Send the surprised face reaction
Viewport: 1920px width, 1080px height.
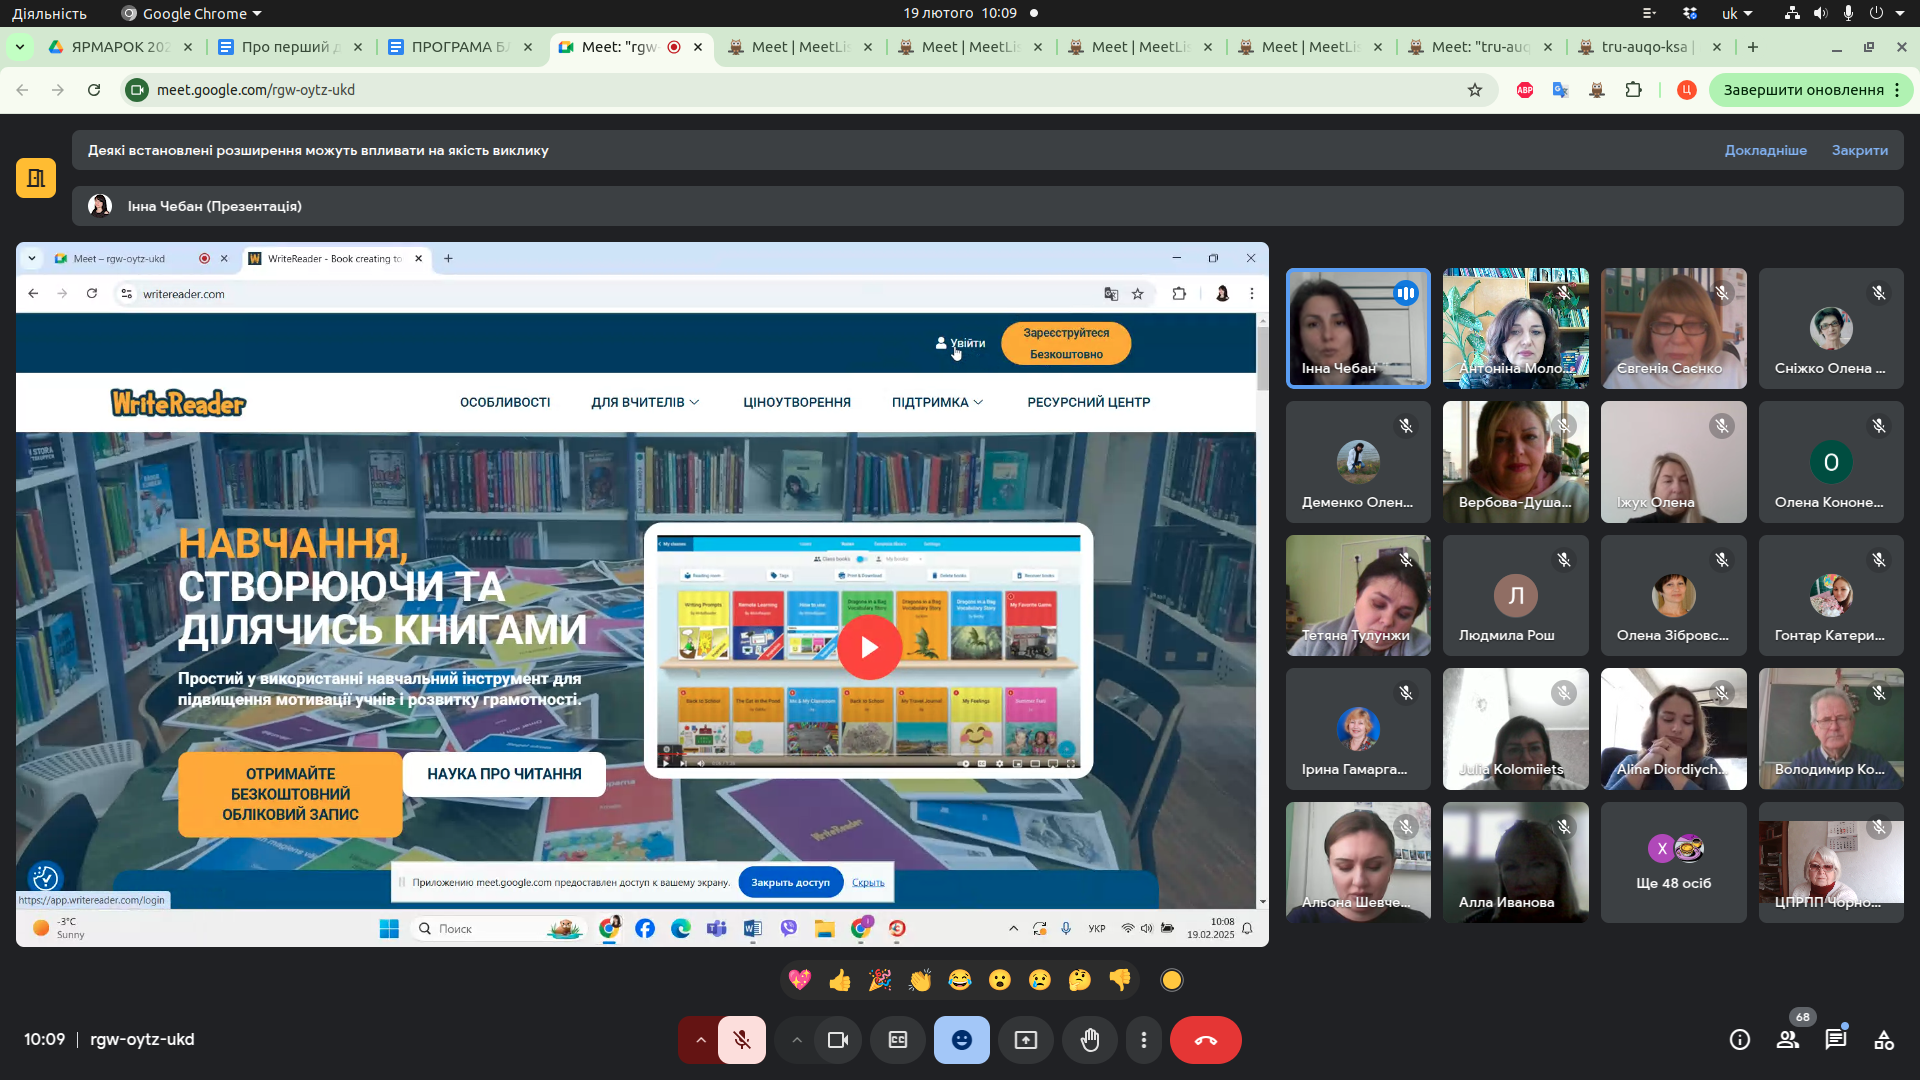pos(1000,980)
